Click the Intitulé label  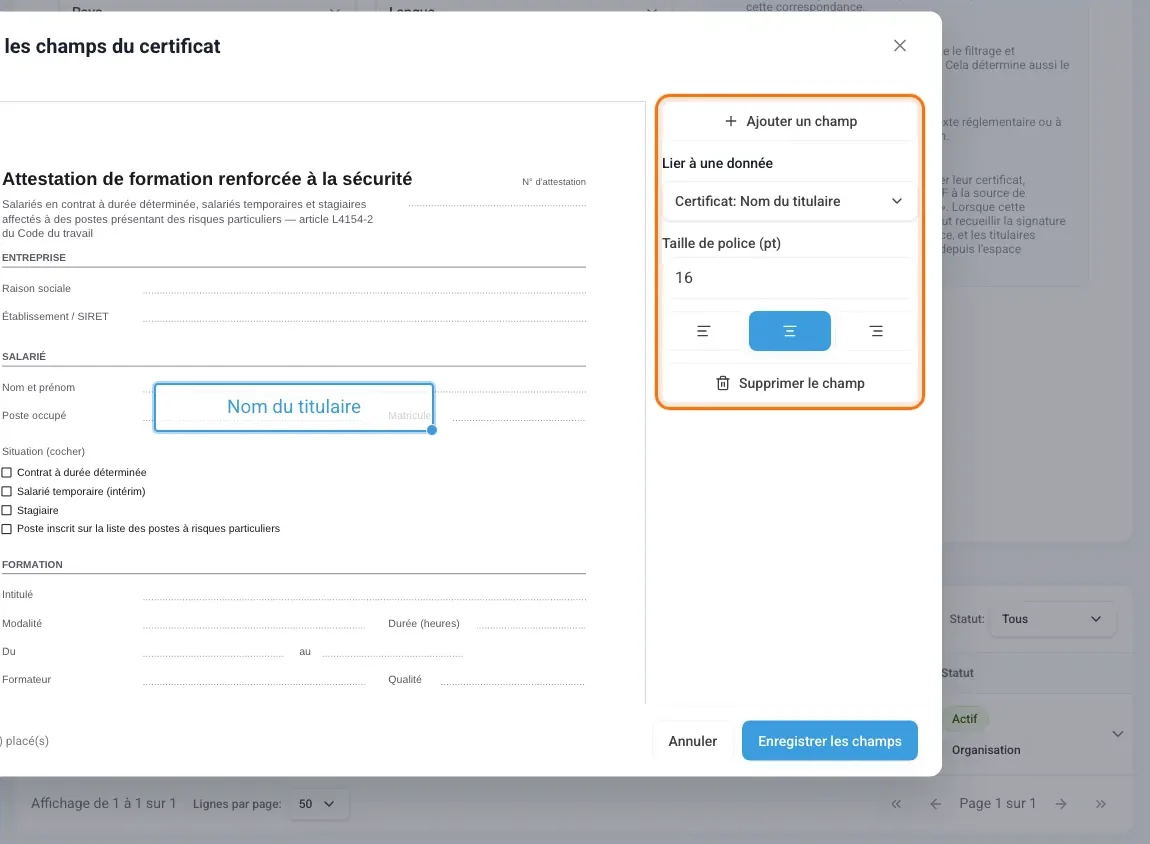tap(18, 594)
